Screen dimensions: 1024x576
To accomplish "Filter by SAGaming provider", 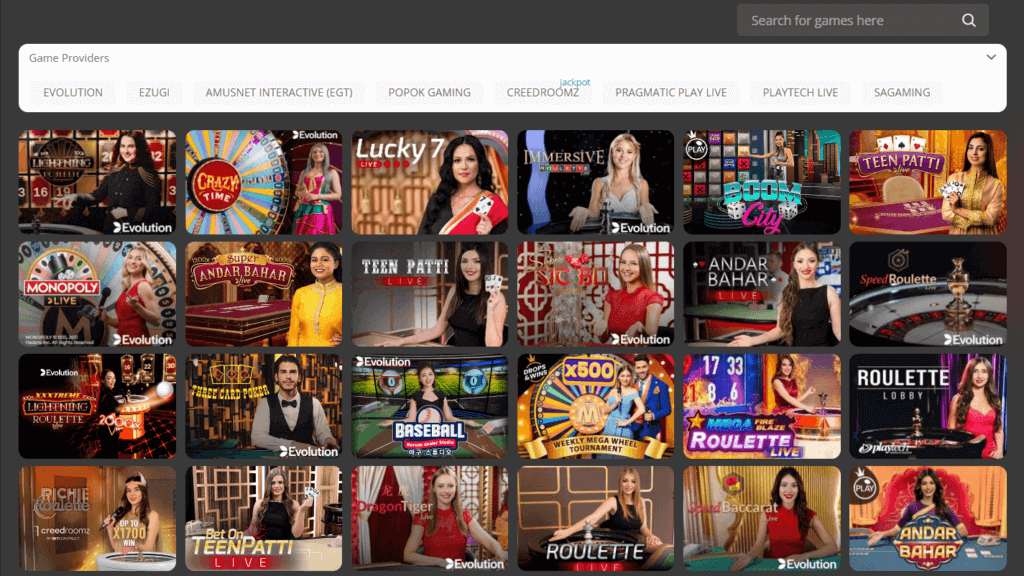I will tap(902, 93).
